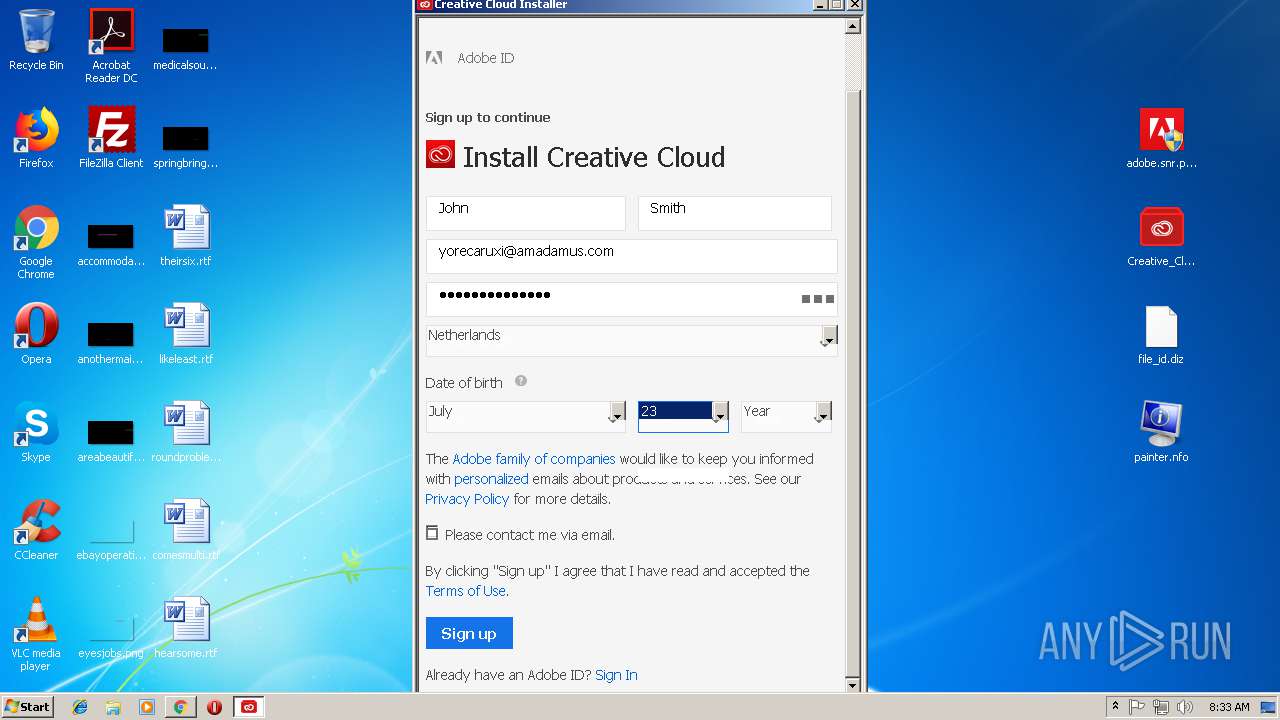Click the last name field 'Smith'

click(x=735, y=213)
